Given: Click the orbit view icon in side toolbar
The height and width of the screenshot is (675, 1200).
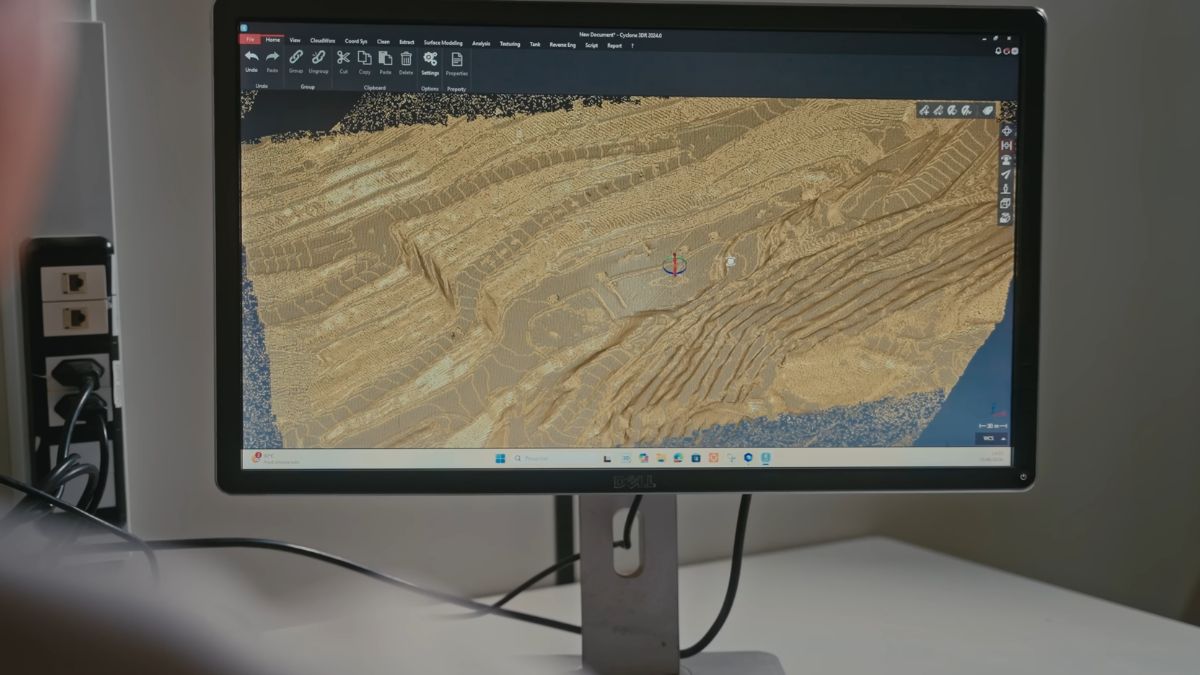Looking at the screenshot, I should (x=1006, y=160).
